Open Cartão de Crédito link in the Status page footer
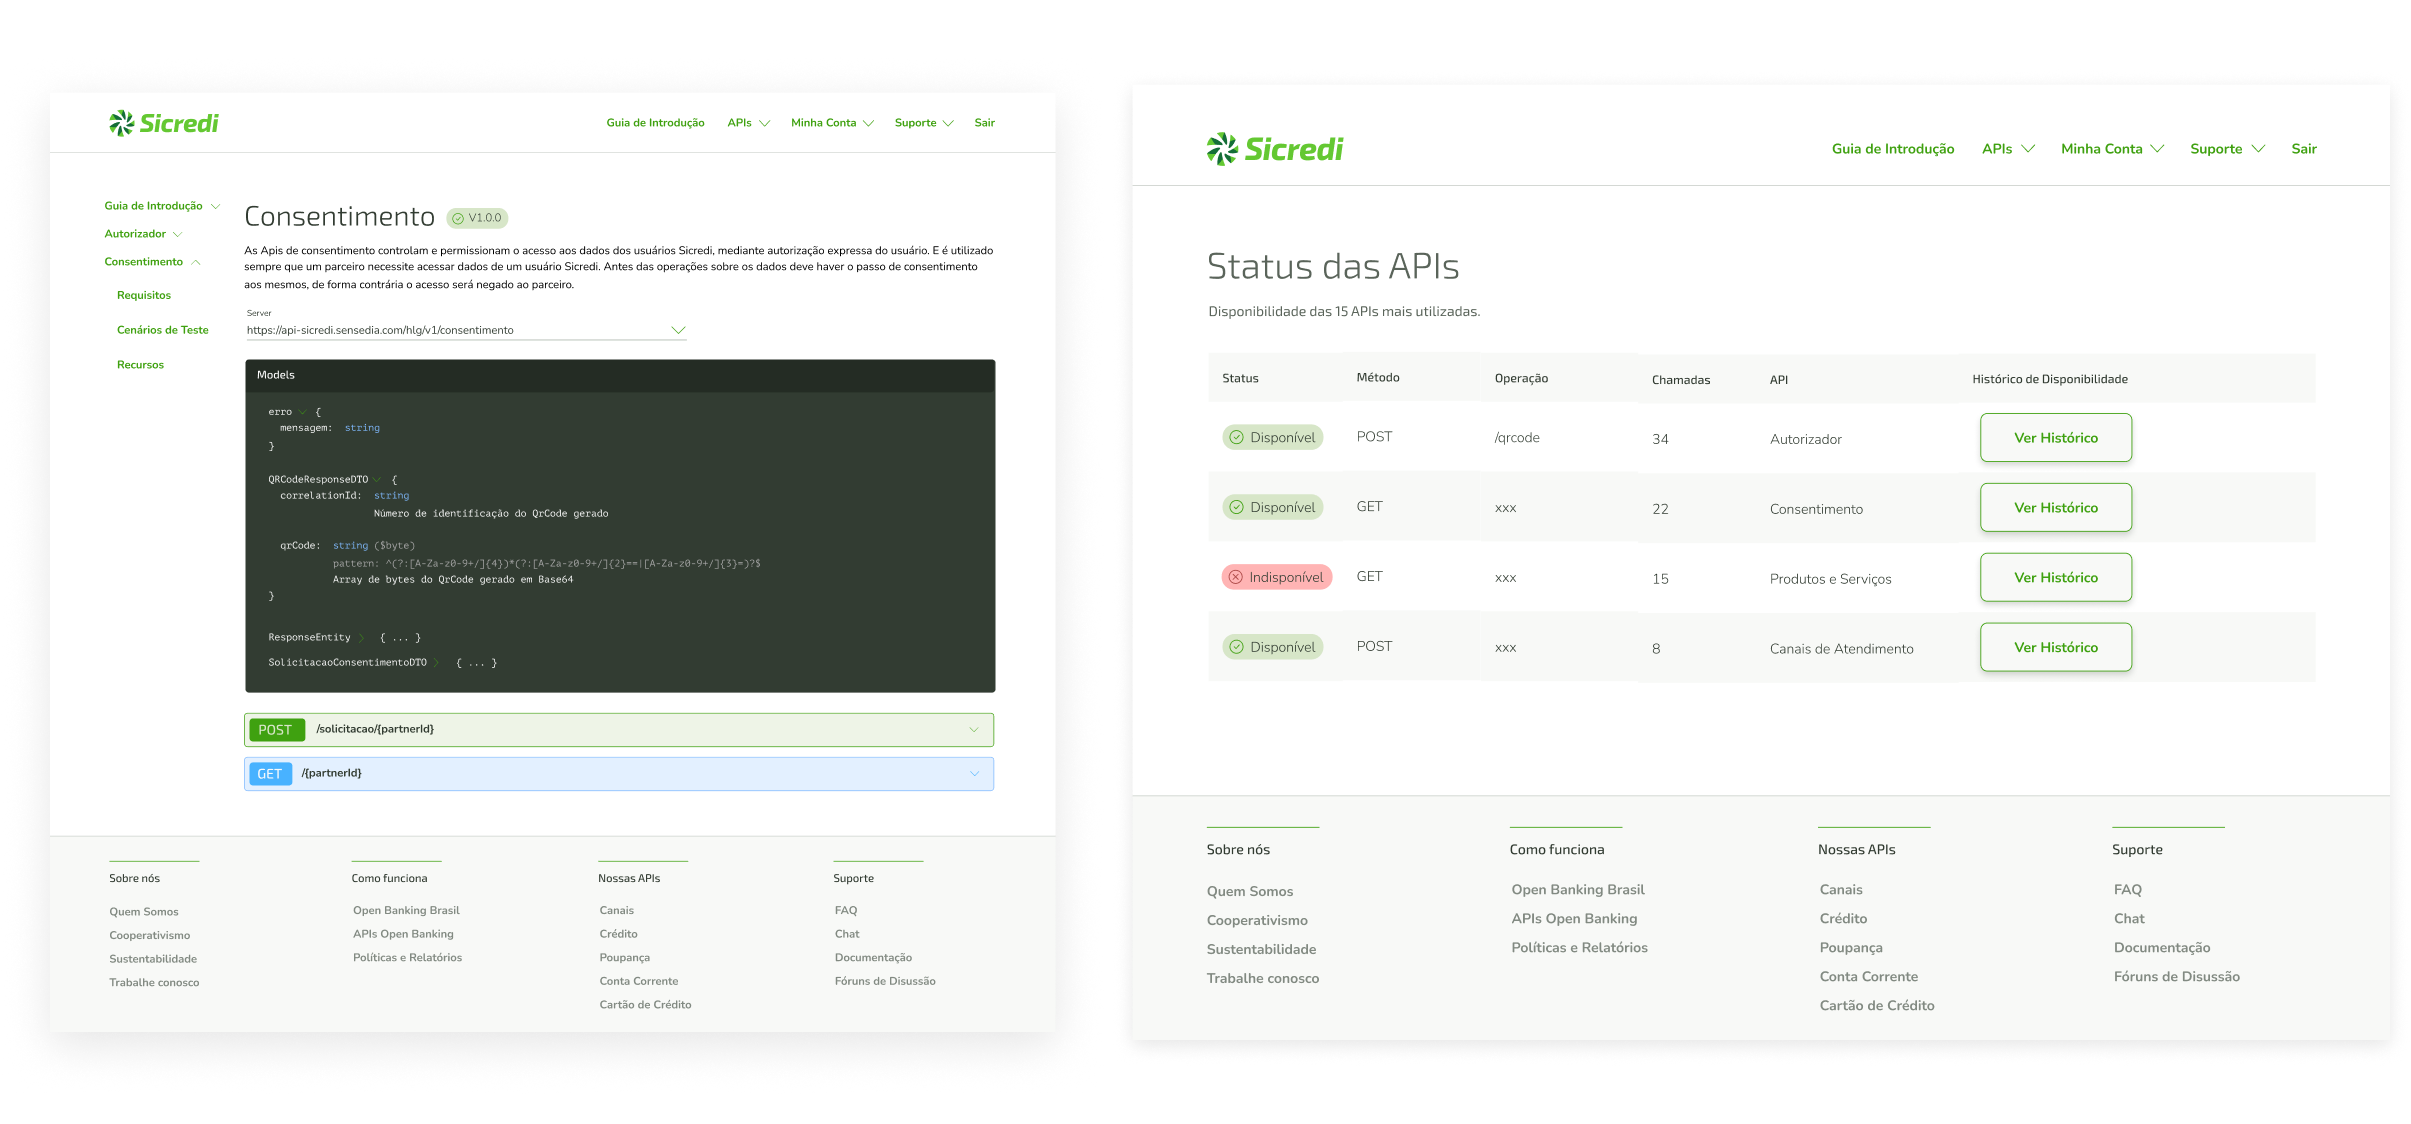Image resolution: width=2411 pixels, height=1124 pixels. pyautogui.click(x=1877, y=1005)
